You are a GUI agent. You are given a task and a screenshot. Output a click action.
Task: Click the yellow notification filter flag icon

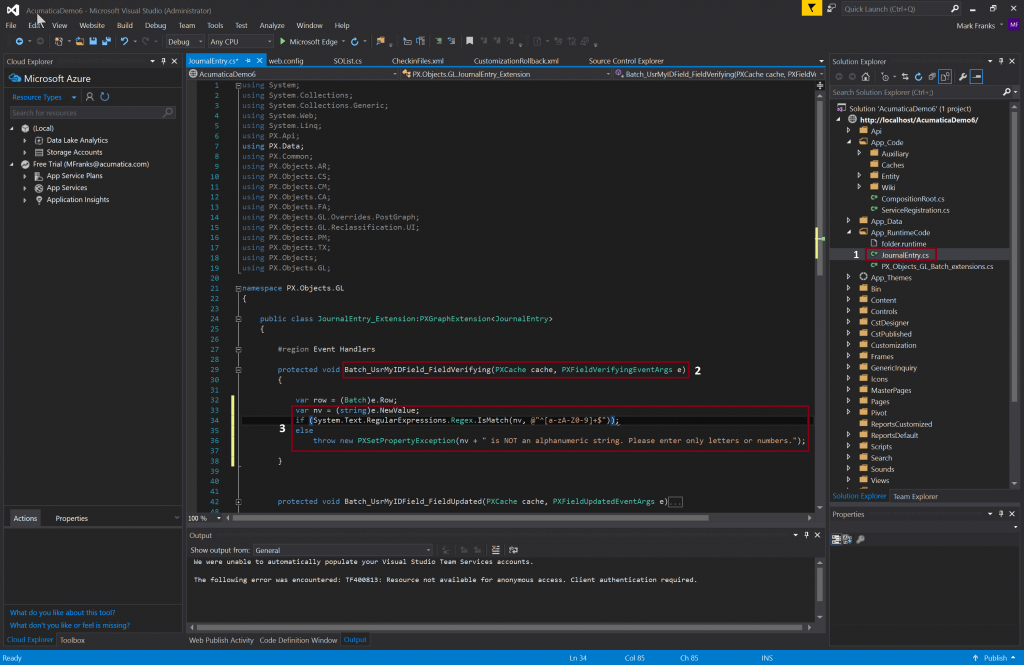pos(811,8)
